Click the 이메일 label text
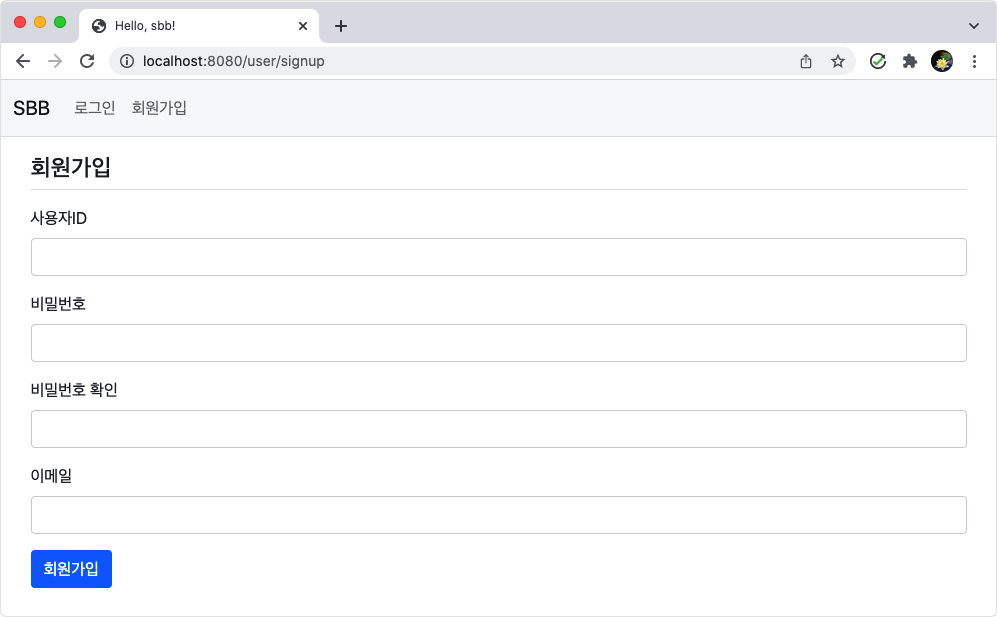The image size is (997, 617). click(51, 476)
